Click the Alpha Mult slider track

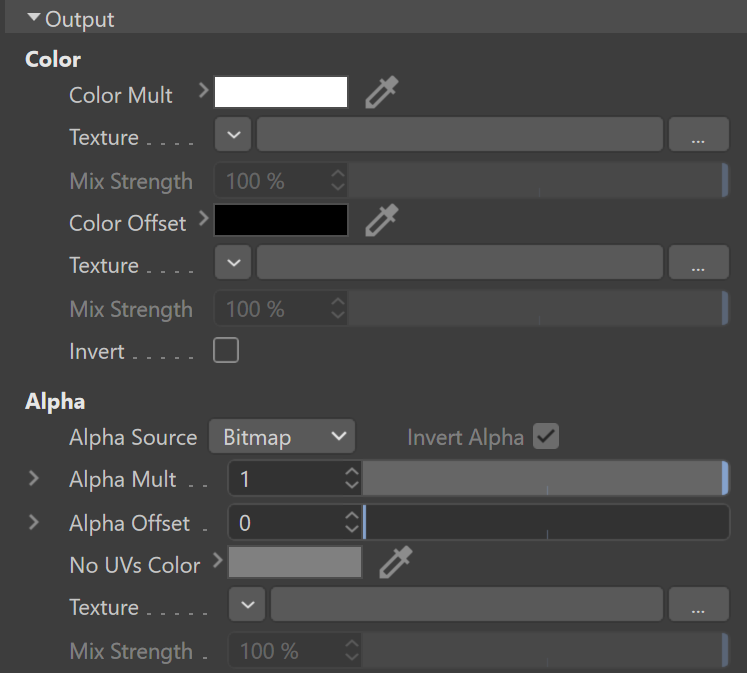pos(545,478)
